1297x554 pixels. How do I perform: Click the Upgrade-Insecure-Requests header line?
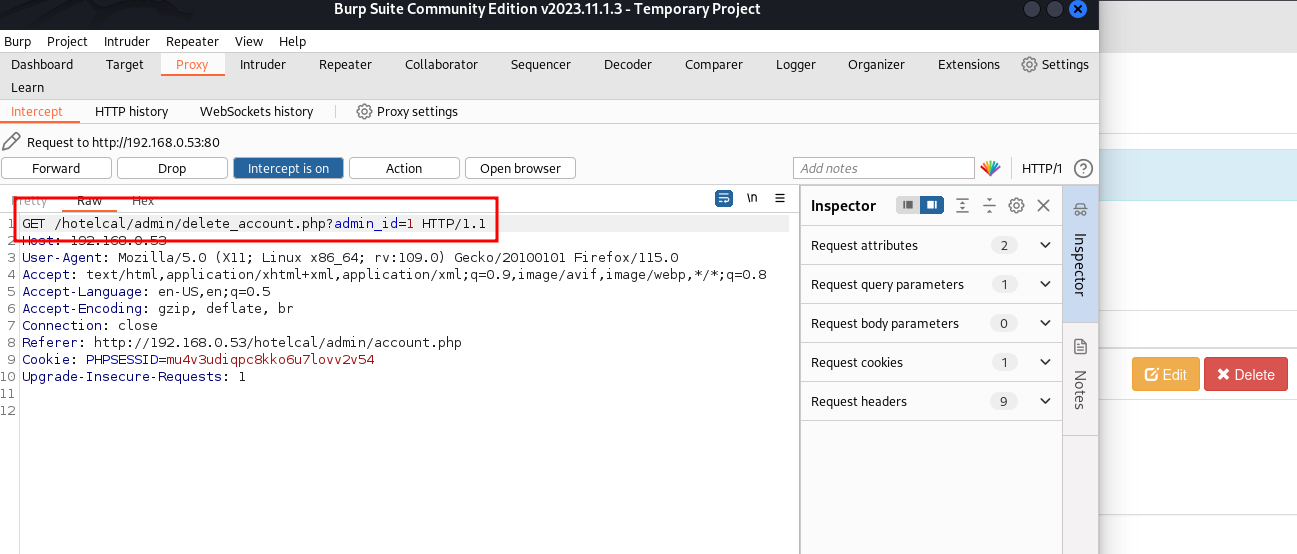pyautogui.click(x=134, y=377)
